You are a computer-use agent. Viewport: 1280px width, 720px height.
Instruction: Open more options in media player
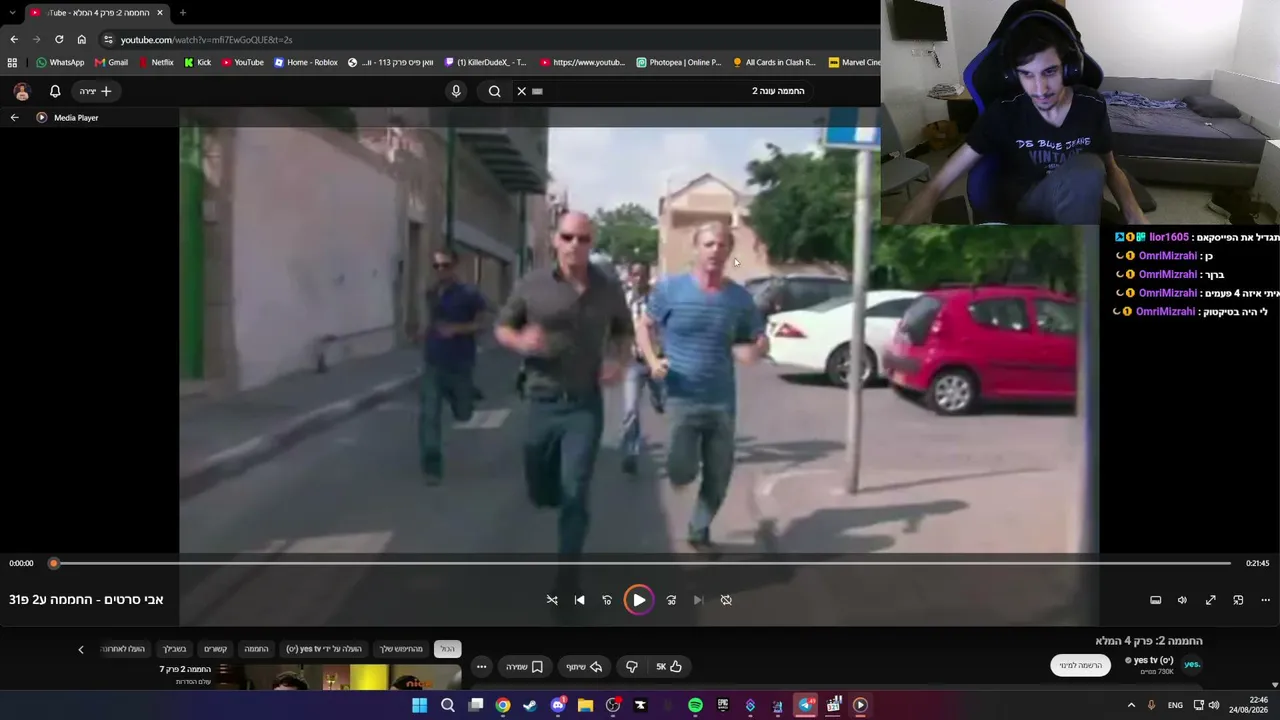pyautogui.click(x=1265, y=600)
